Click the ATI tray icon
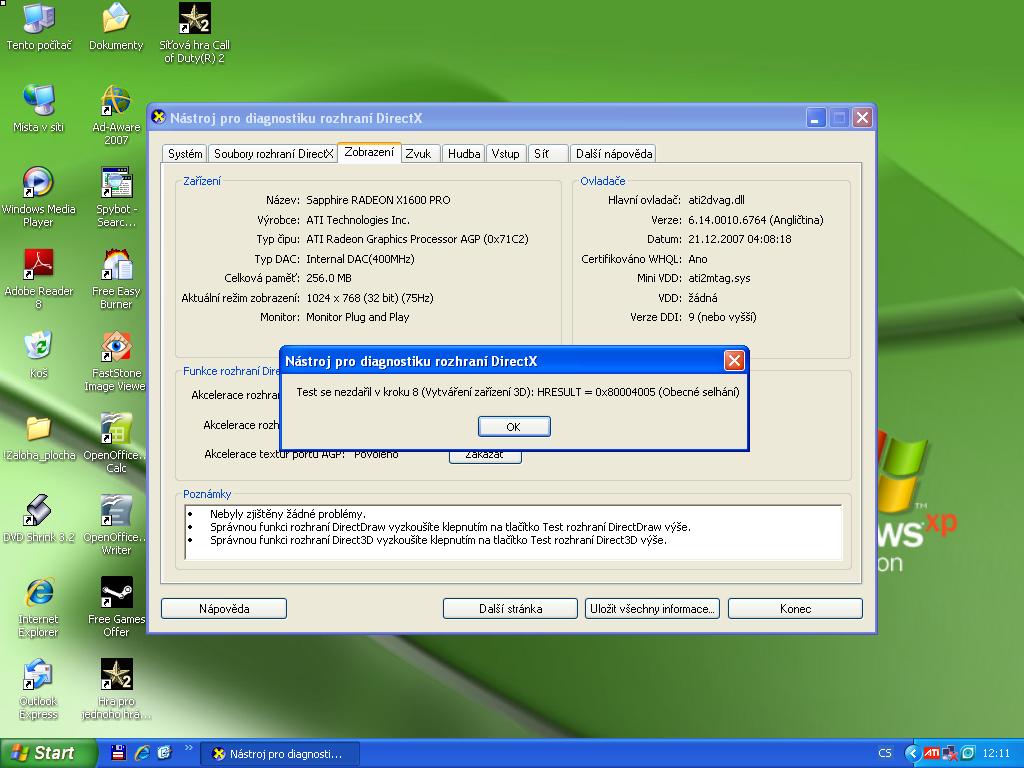This screenshot has height=768, width=1024. 932,753
